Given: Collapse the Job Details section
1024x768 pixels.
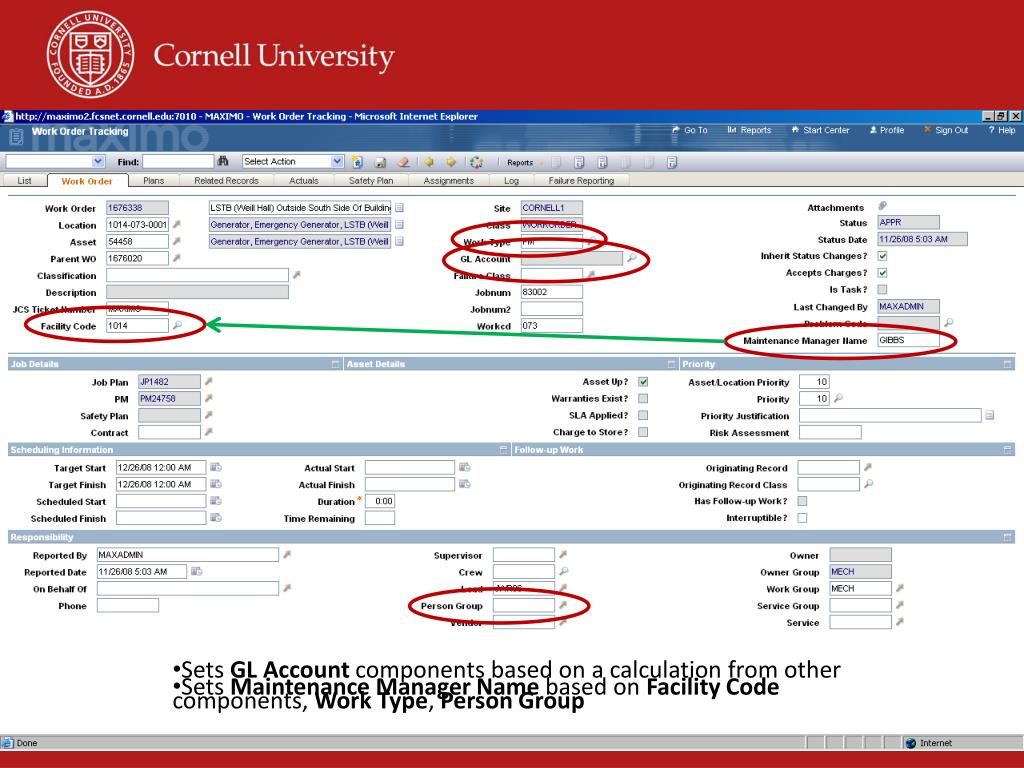Looking at the screenshot, I should pos(336,364).
